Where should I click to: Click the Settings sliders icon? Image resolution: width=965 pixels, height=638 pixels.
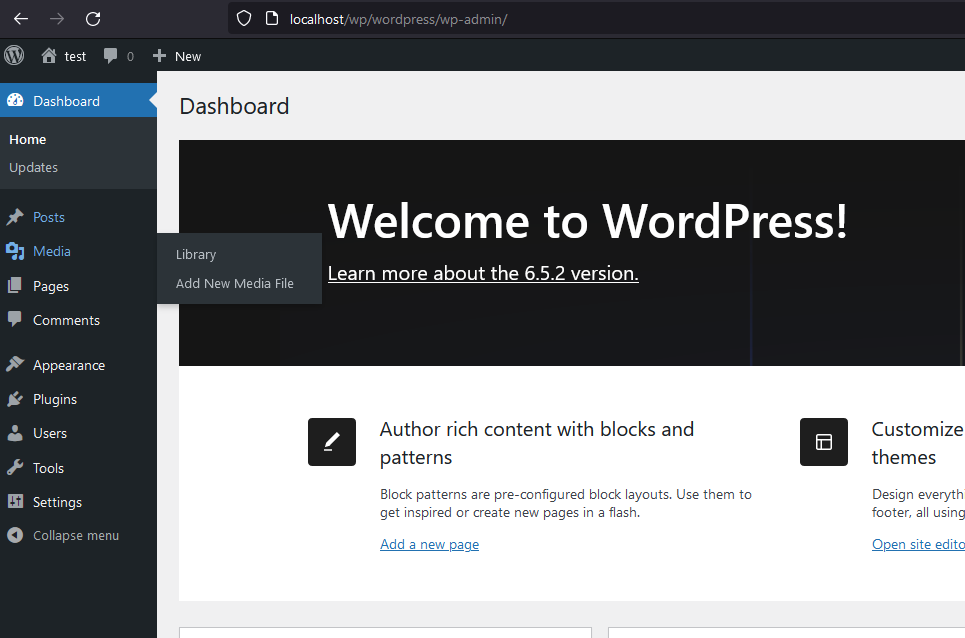[15, 501]
